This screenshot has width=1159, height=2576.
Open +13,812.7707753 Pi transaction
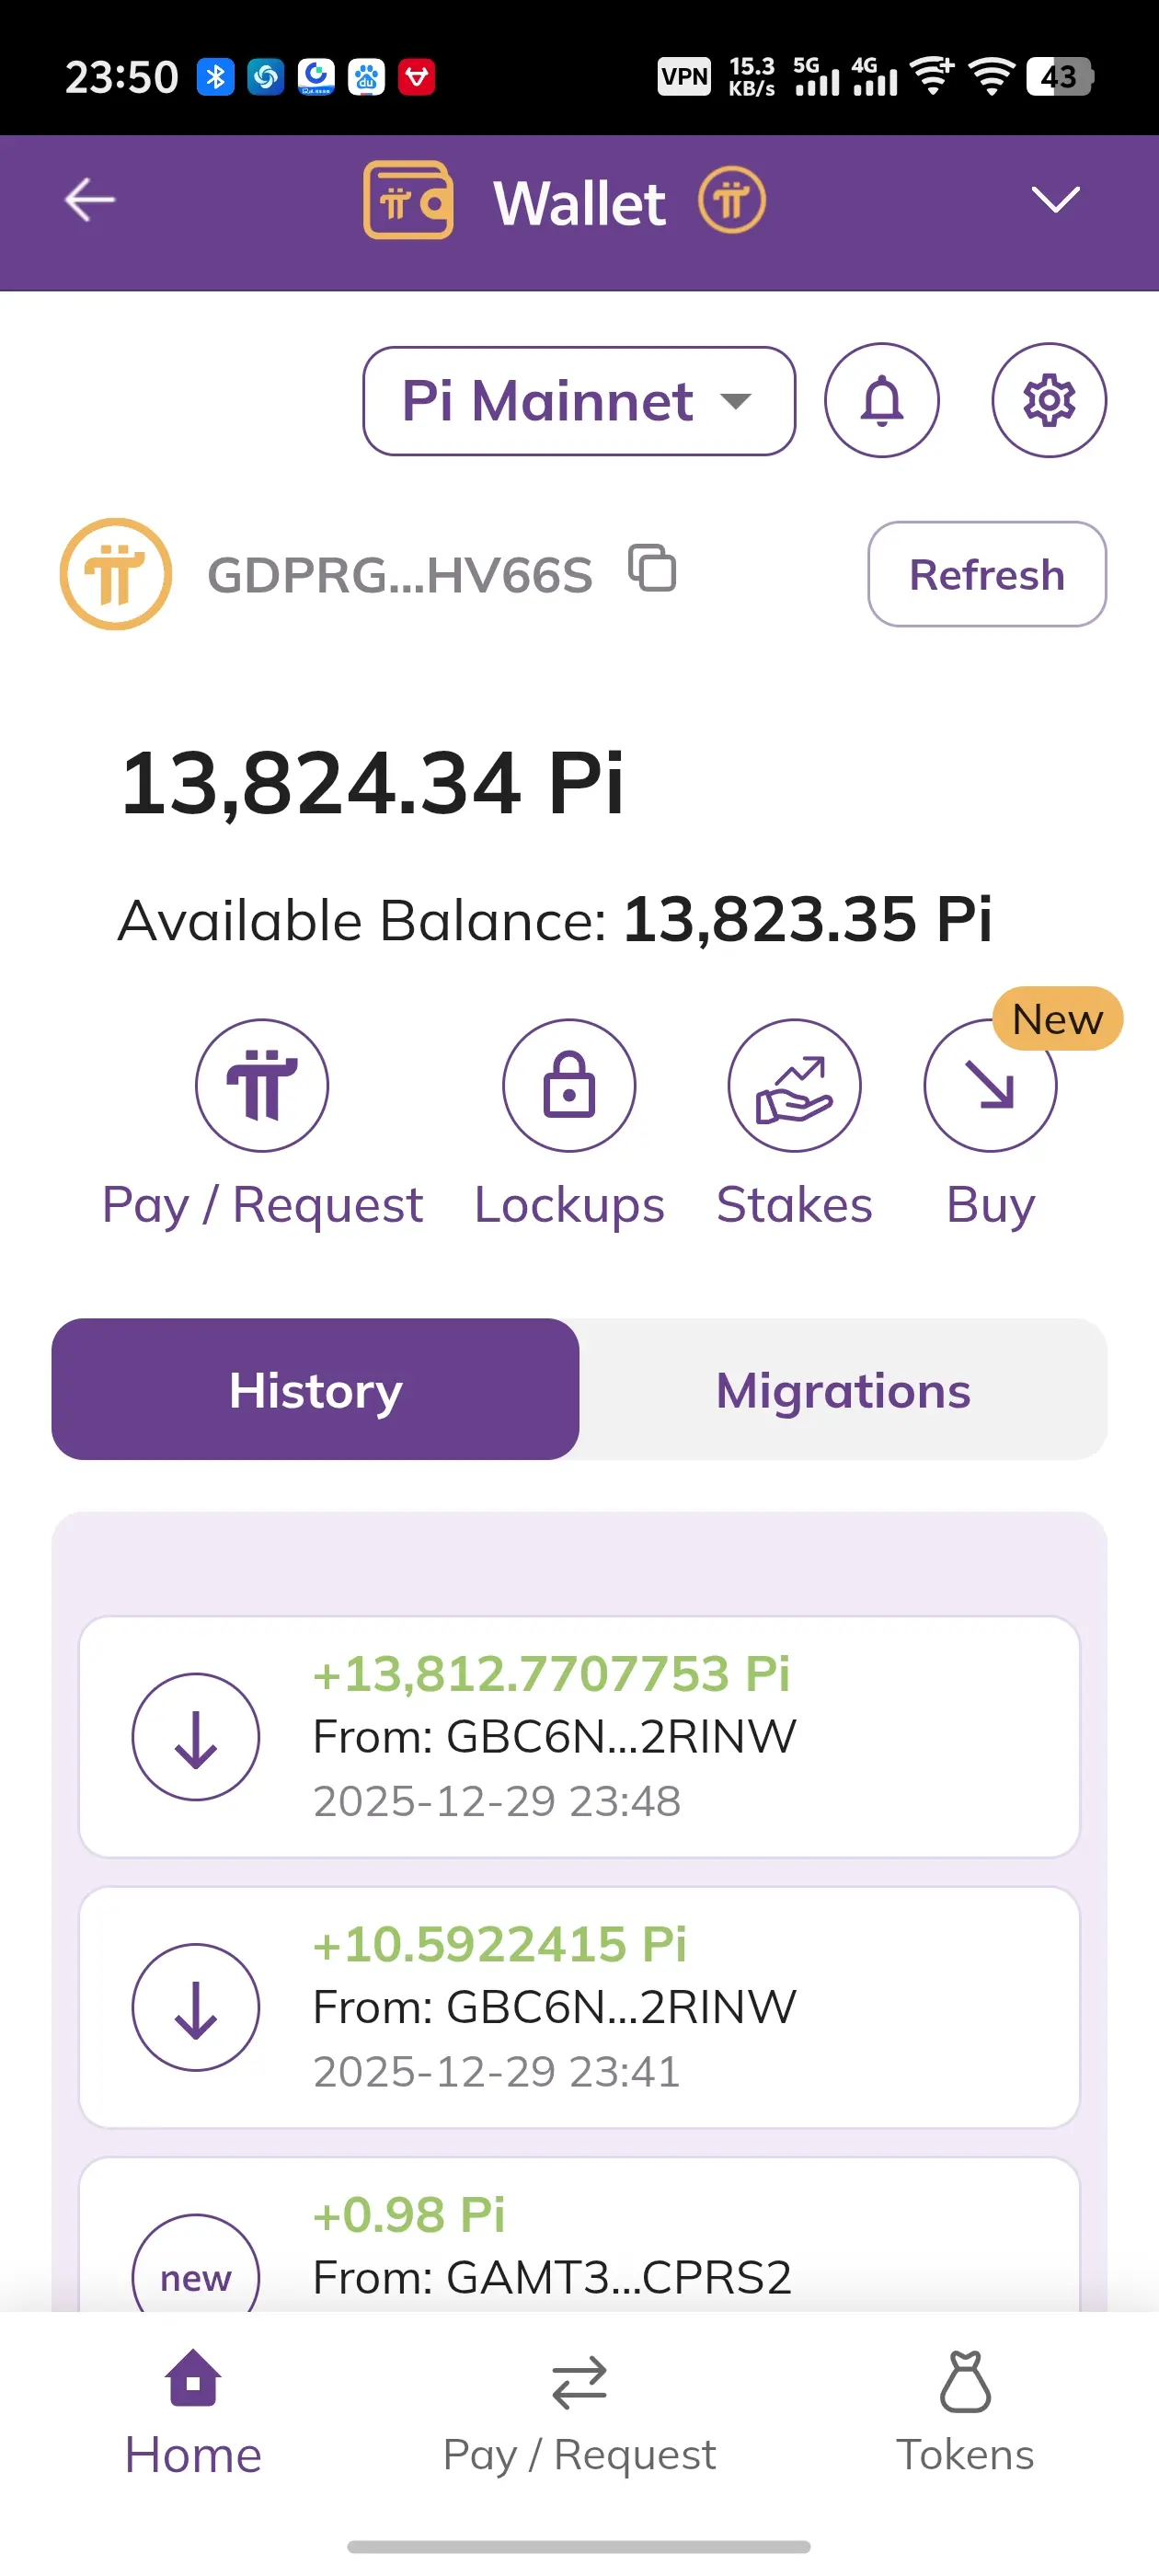coord(579,1737)
